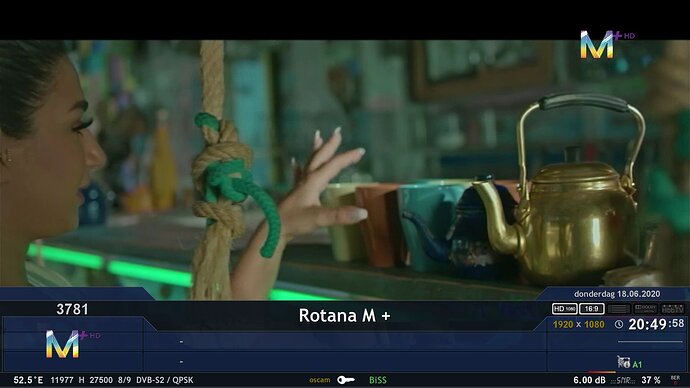Click the 37 % signal percentage
The height and width of the screenshot is (388, 690).
click(651, 380)
